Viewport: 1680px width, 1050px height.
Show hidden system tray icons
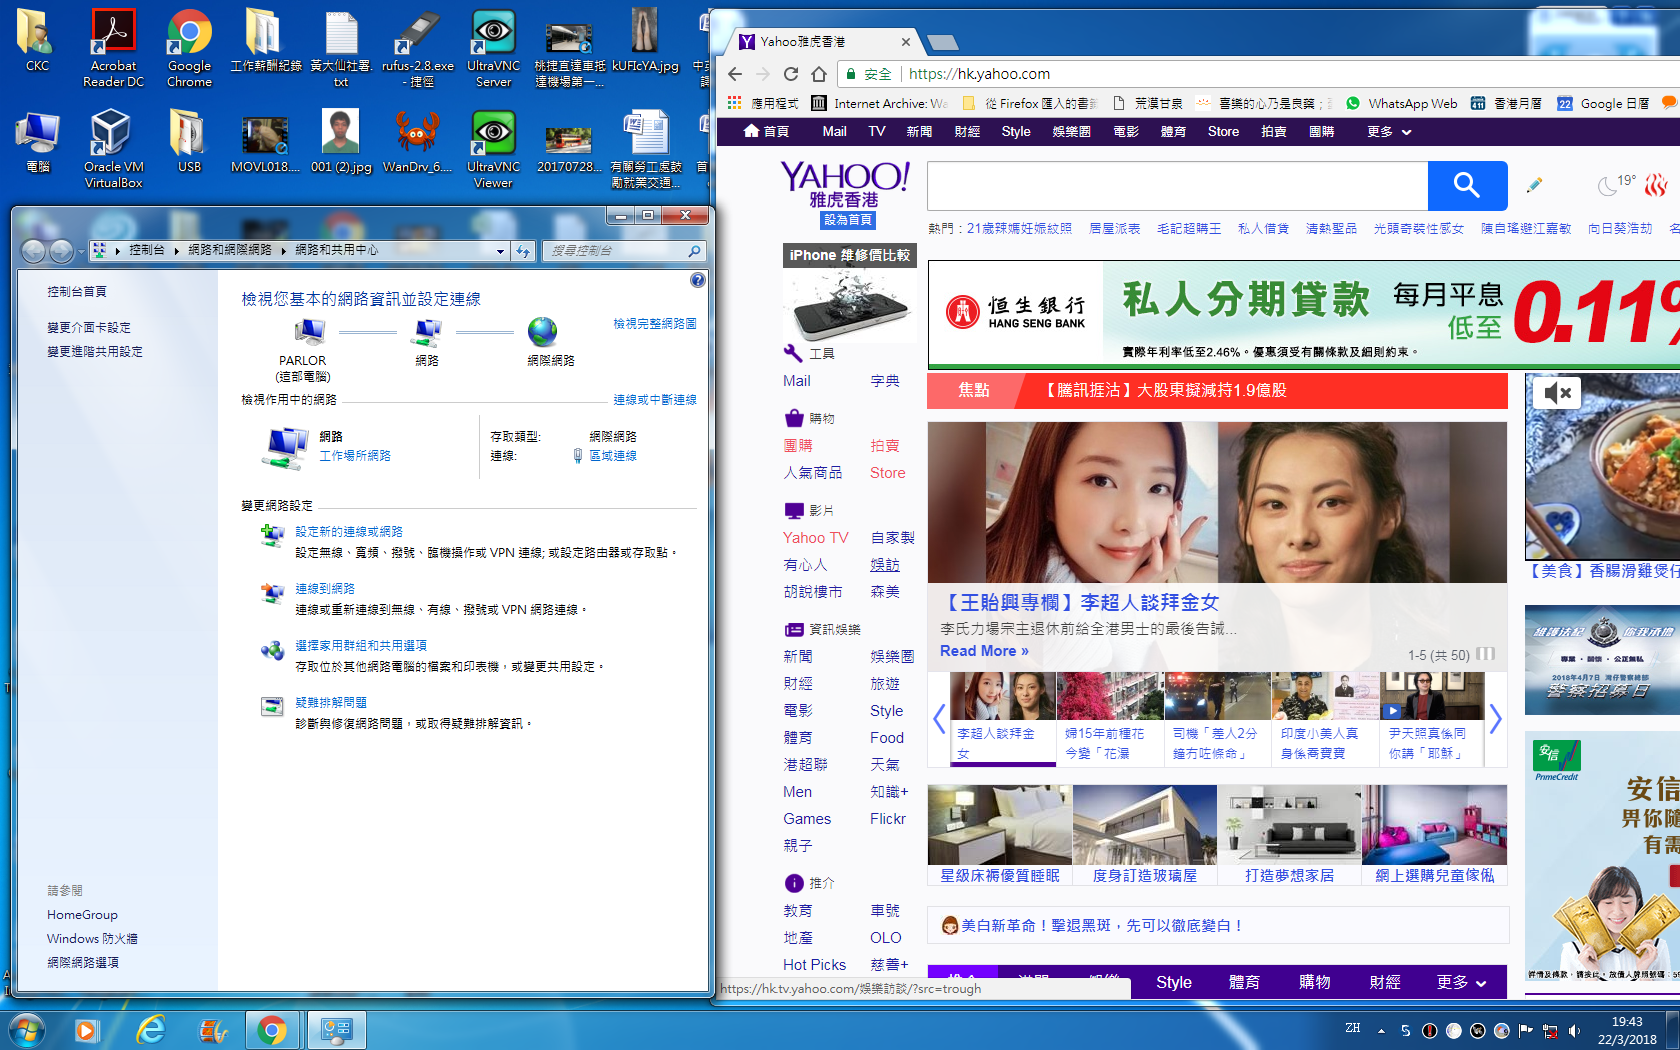click(x=1381, y=1031)
